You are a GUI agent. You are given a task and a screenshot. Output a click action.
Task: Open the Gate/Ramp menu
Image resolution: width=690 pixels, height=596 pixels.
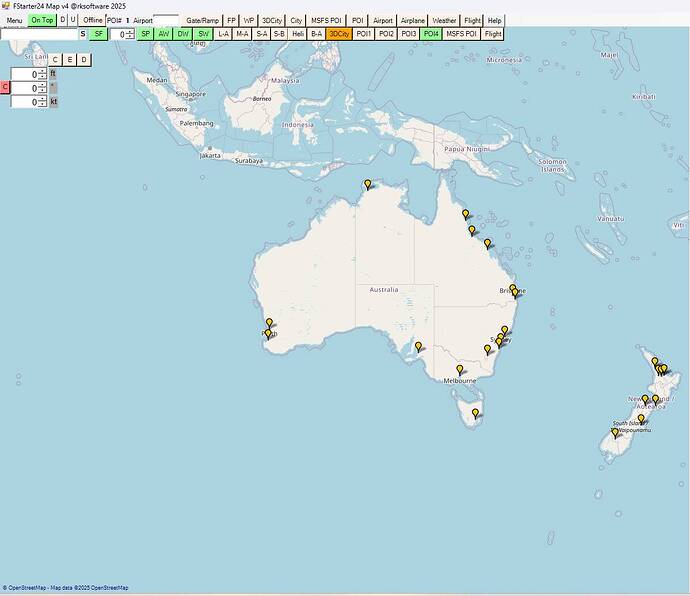click(202, 20)
